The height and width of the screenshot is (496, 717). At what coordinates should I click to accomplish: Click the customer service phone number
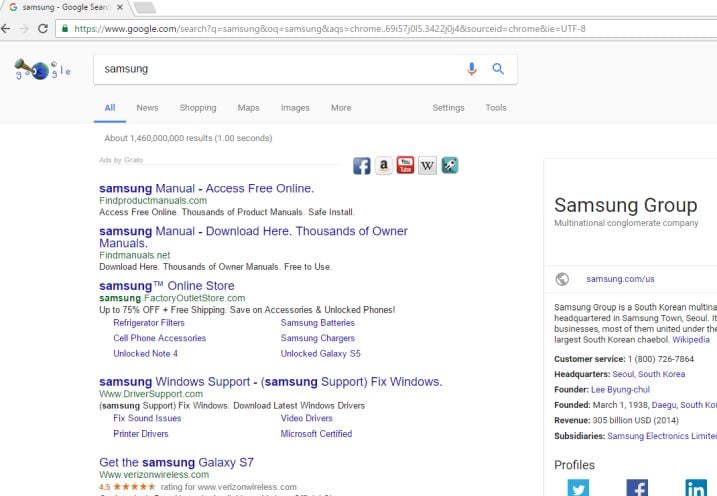tap(661, 359)
